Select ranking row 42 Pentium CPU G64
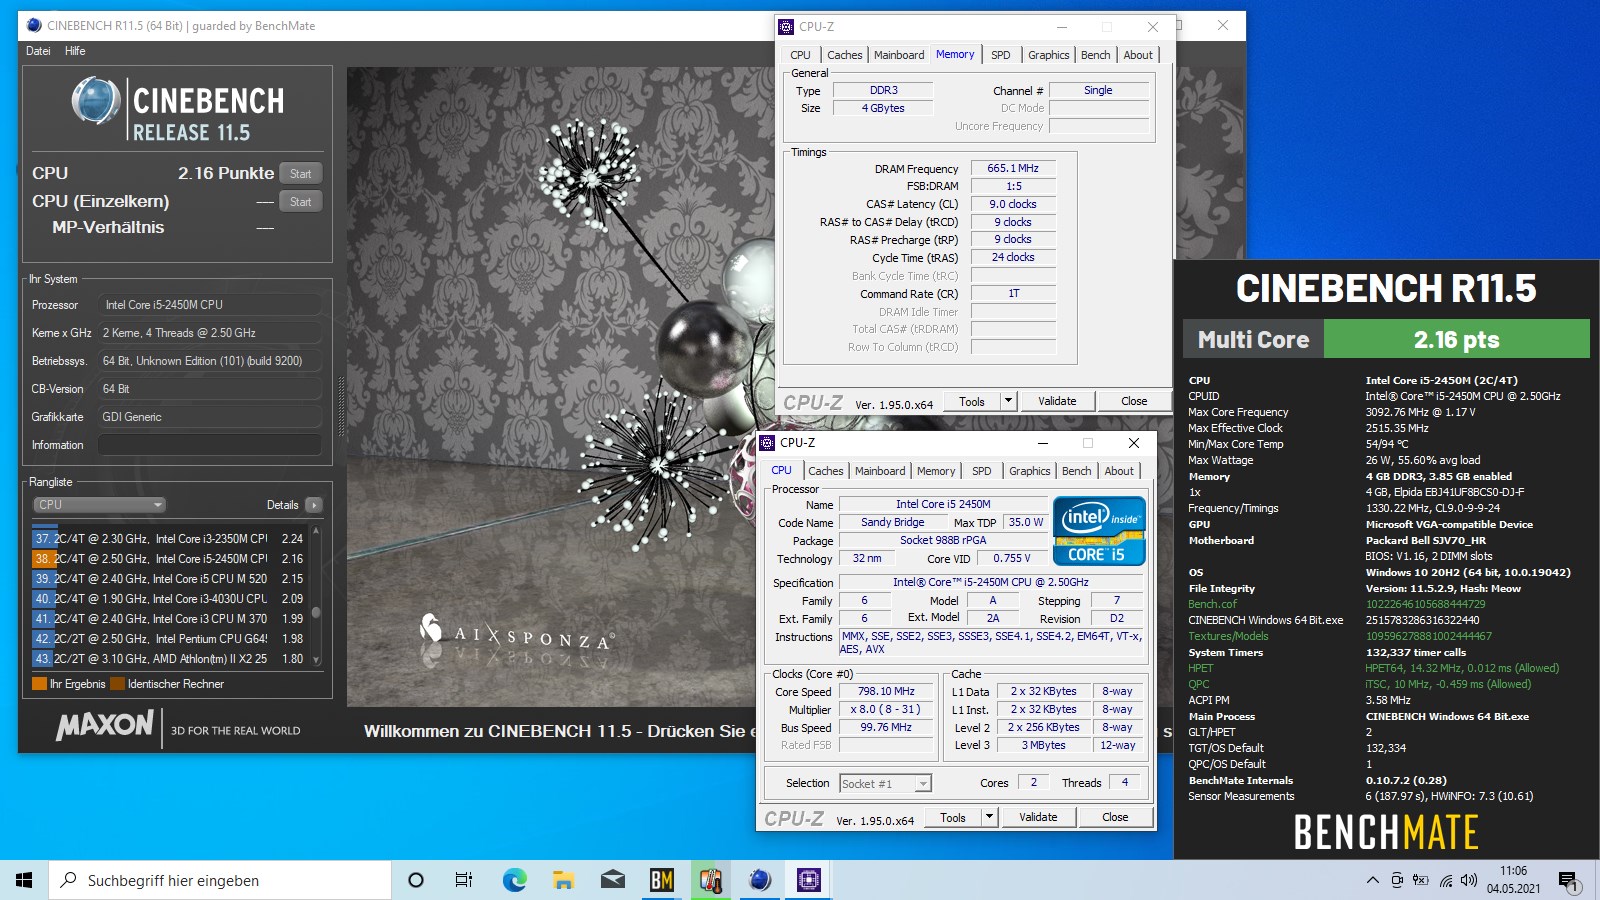The width and height of the screenshot is (1600, 900). tap(168, 638)
